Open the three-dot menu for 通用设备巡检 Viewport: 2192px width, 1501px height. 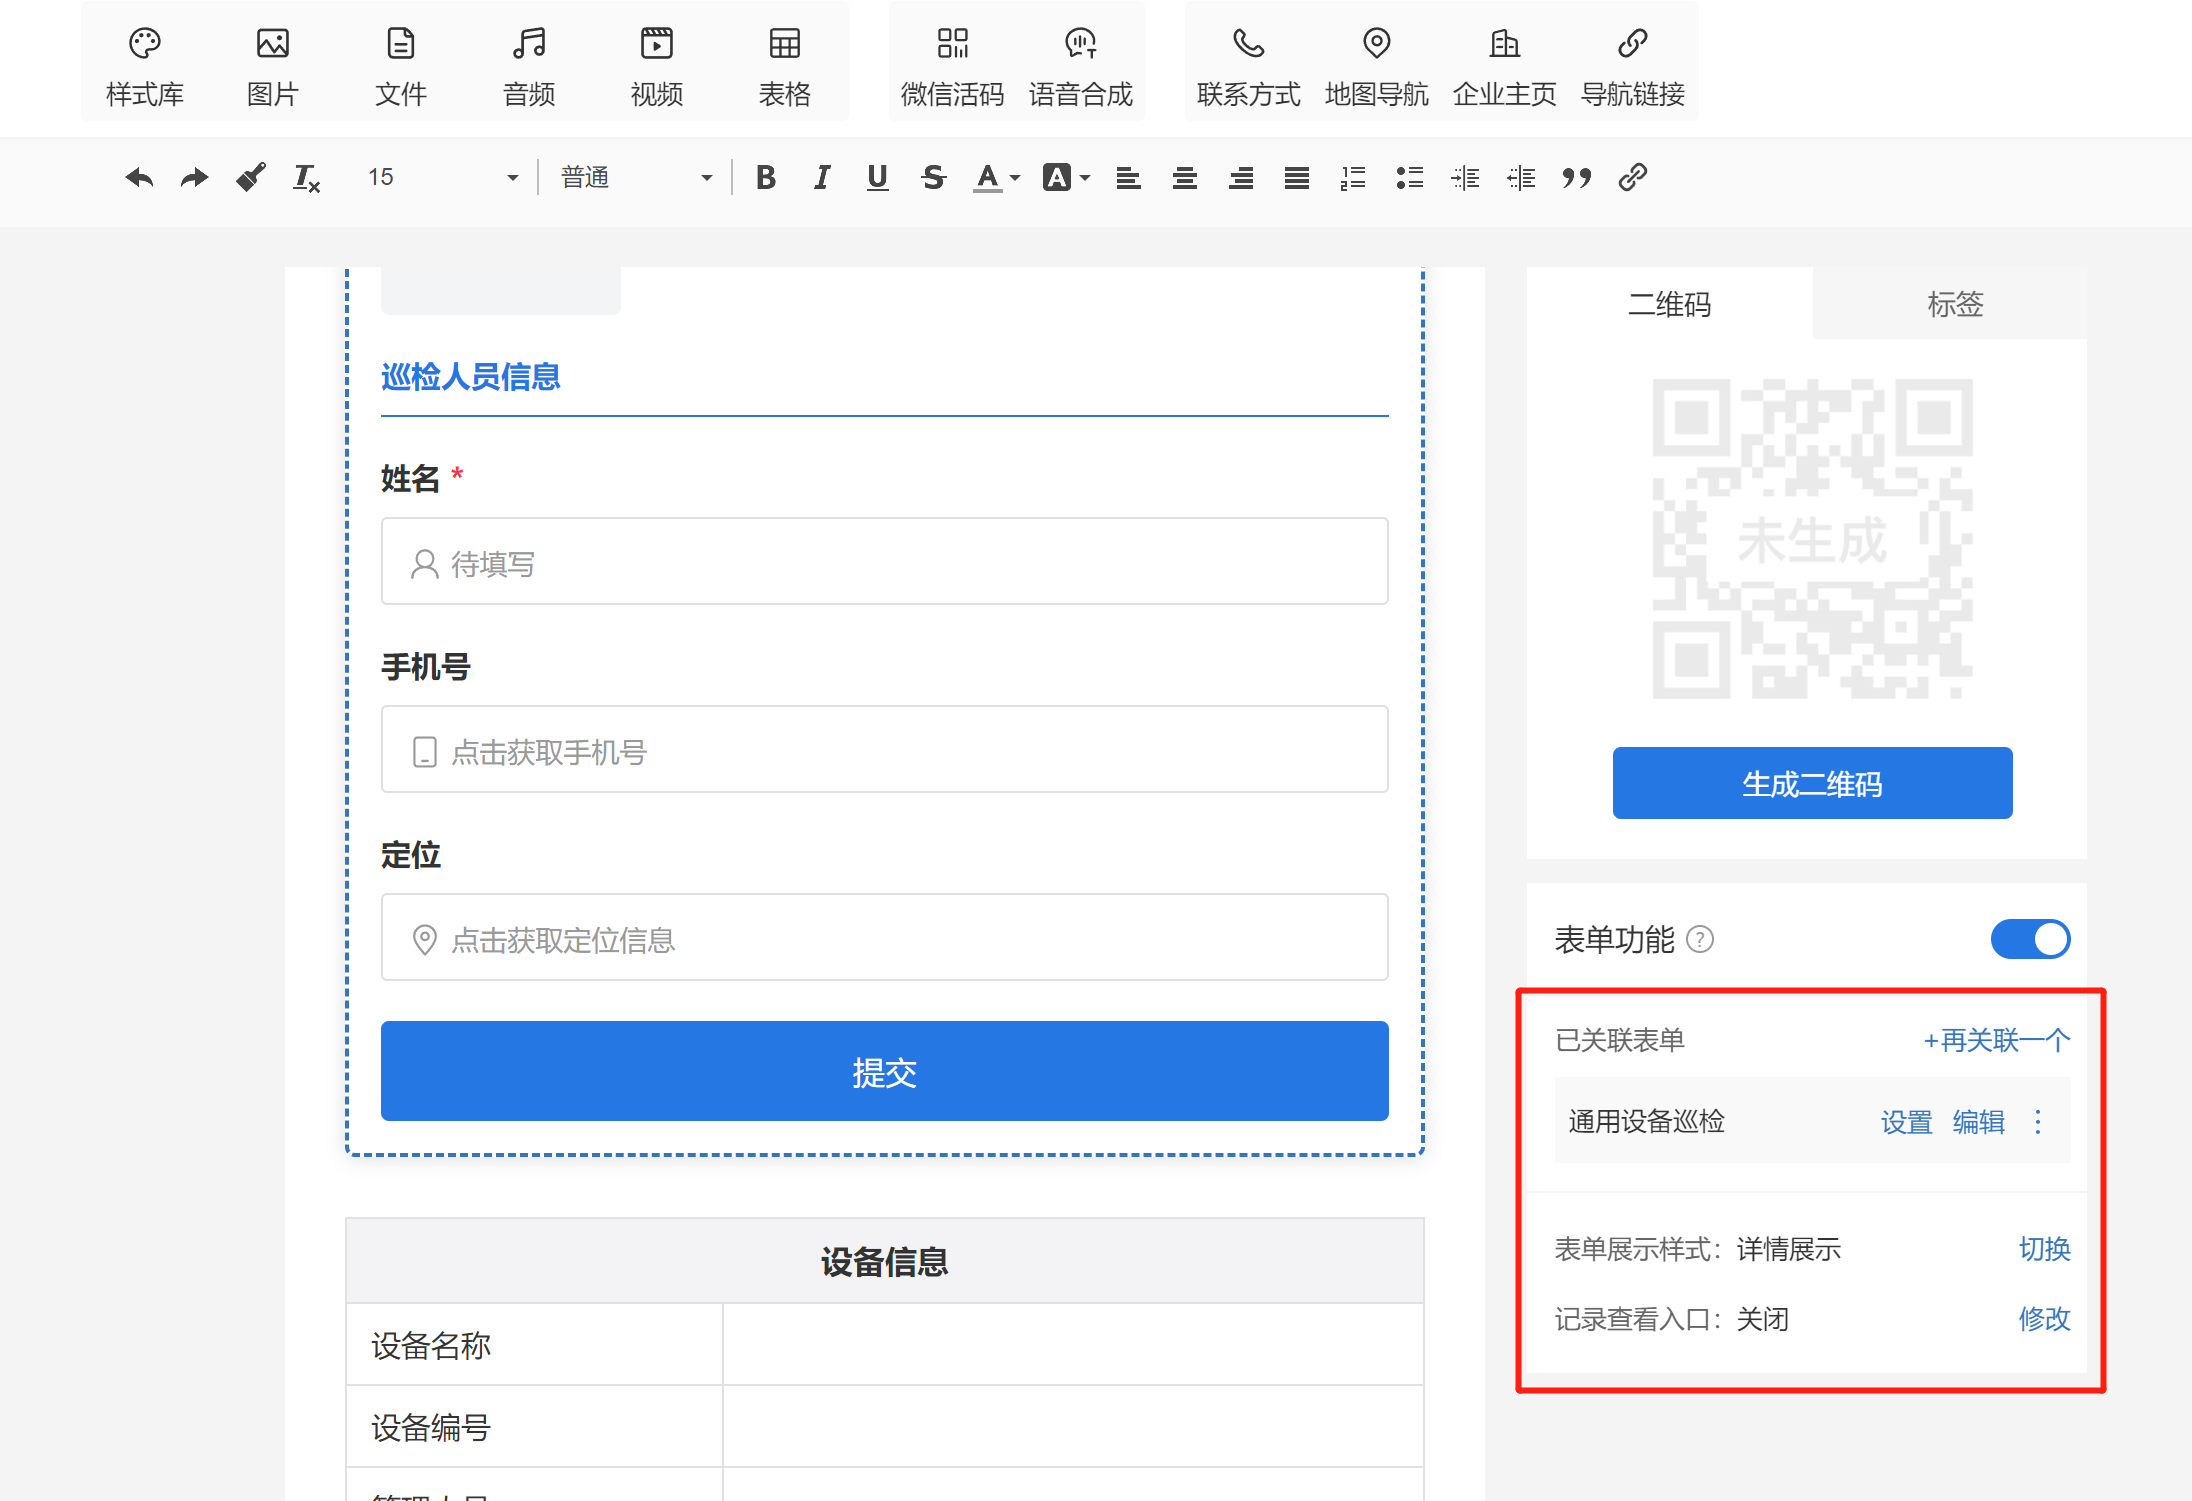[2038, 1122]
